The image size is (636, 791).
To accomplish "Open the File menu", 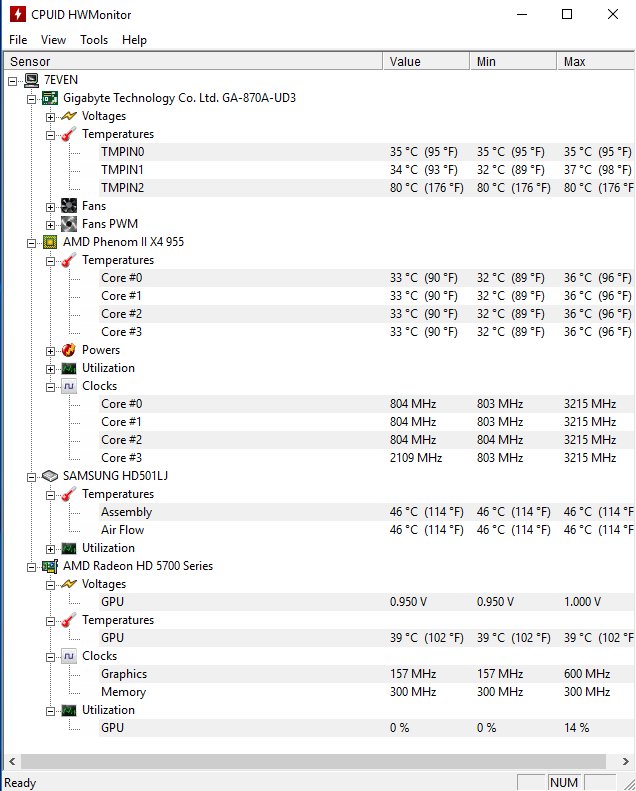I will 18,40.
